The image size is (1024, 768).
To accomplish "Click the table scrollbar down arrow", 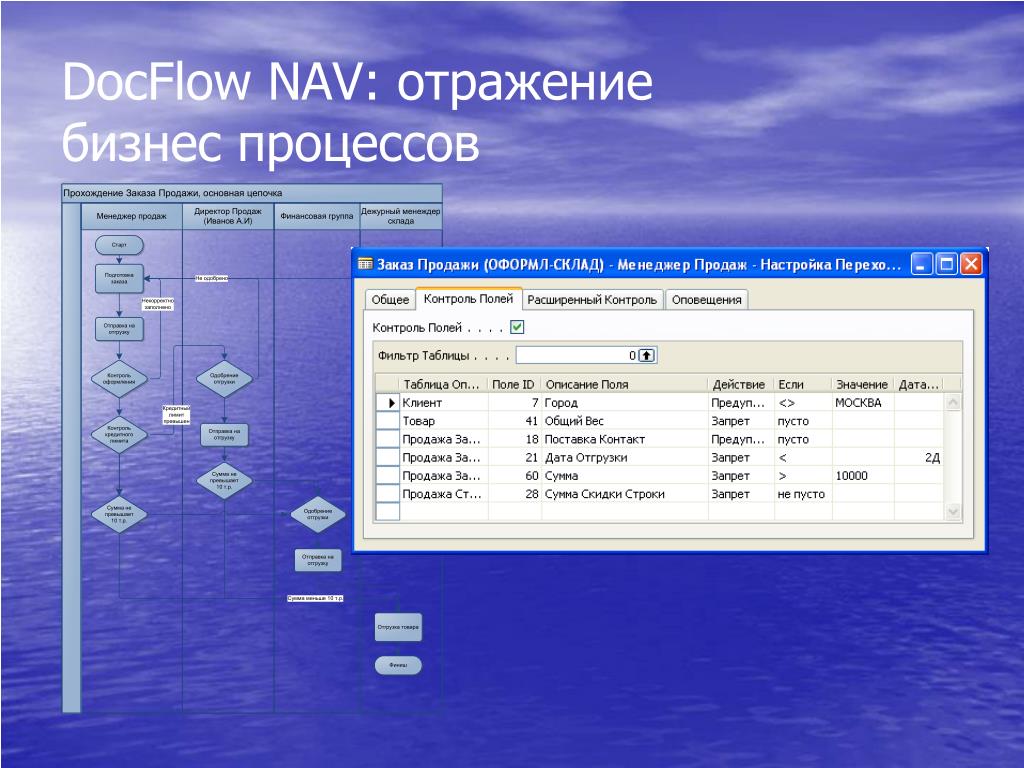I will pos(953,512).
